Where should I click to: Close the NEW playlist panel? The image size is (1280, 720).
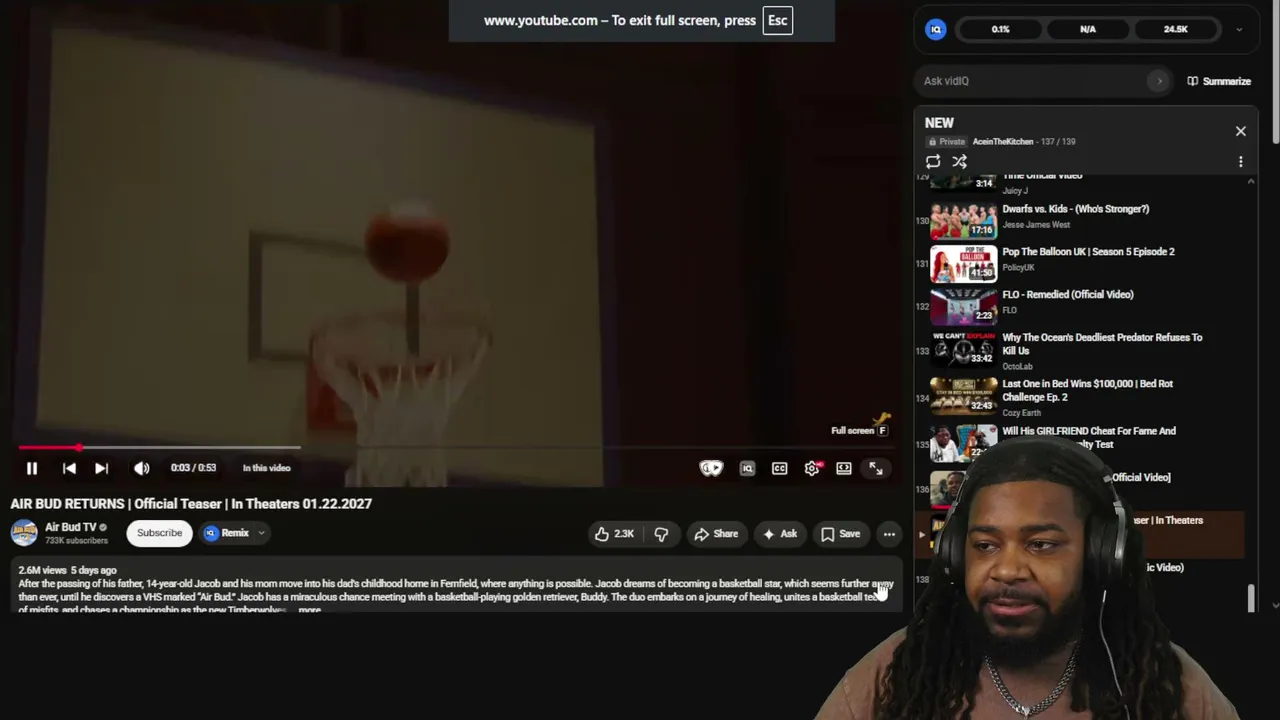point(1241,131)
